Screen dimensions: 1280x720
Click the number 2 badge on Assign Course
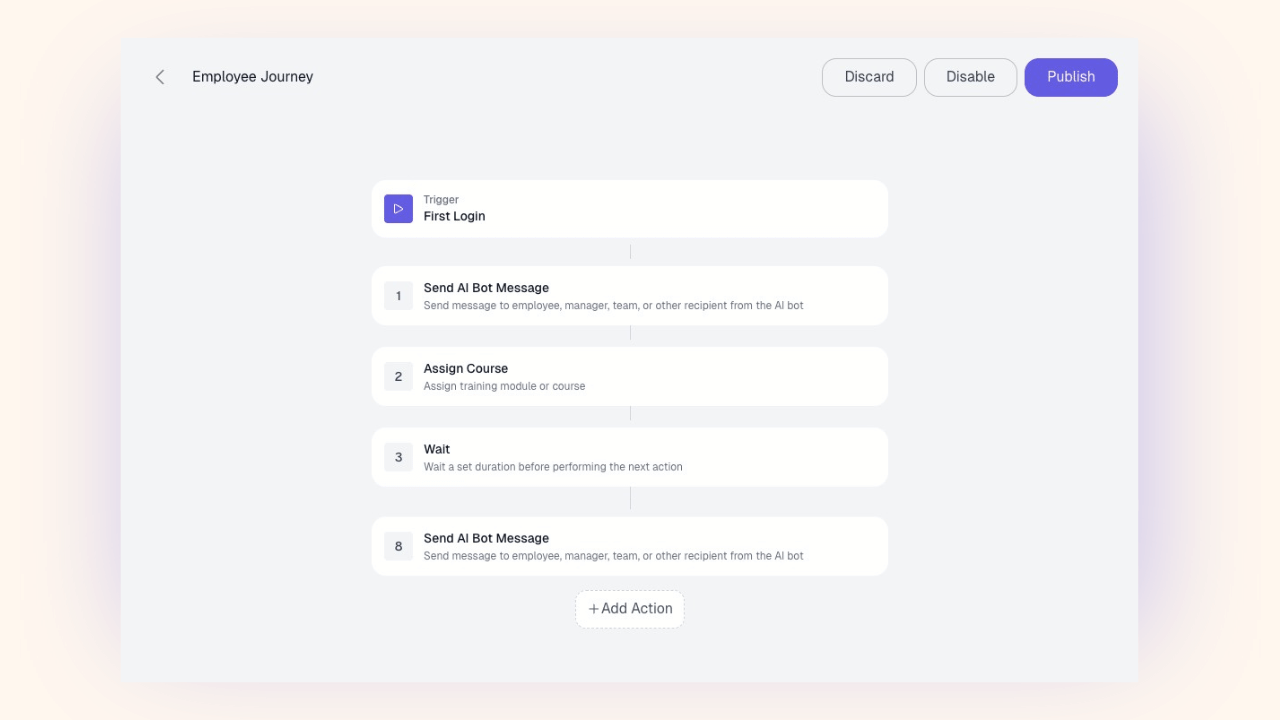tap(398, 376)
